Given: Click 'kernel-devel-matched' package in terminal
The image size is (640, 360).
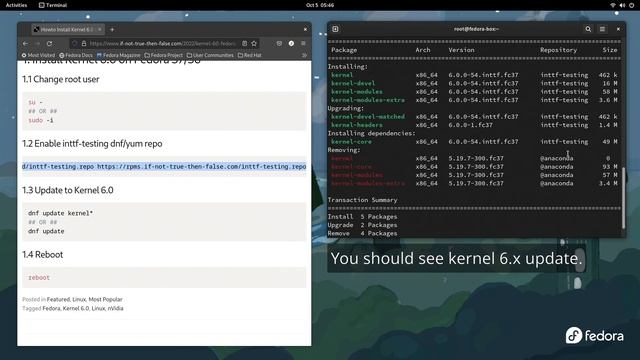Looking at the screenshot, I should [x=368, y=117].
